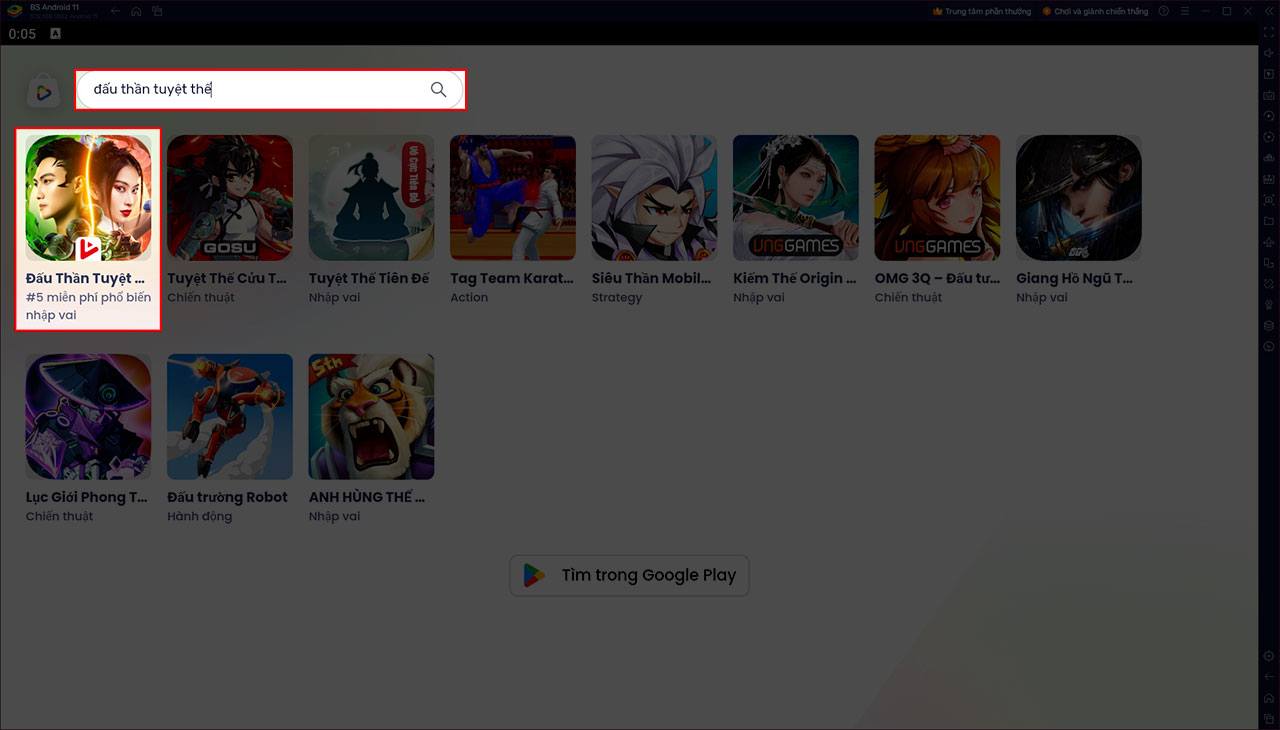Click the volume icon in sidebar
This screenshot has height=730, width=1280.
pos(1269,54)
